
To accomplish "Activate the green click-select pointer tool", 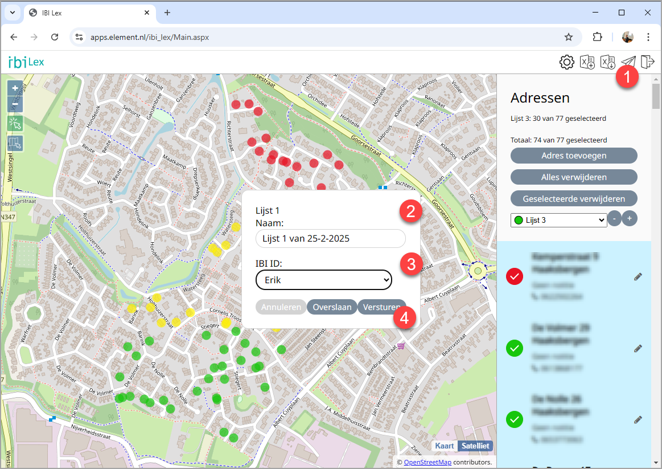I will [15, 124].
